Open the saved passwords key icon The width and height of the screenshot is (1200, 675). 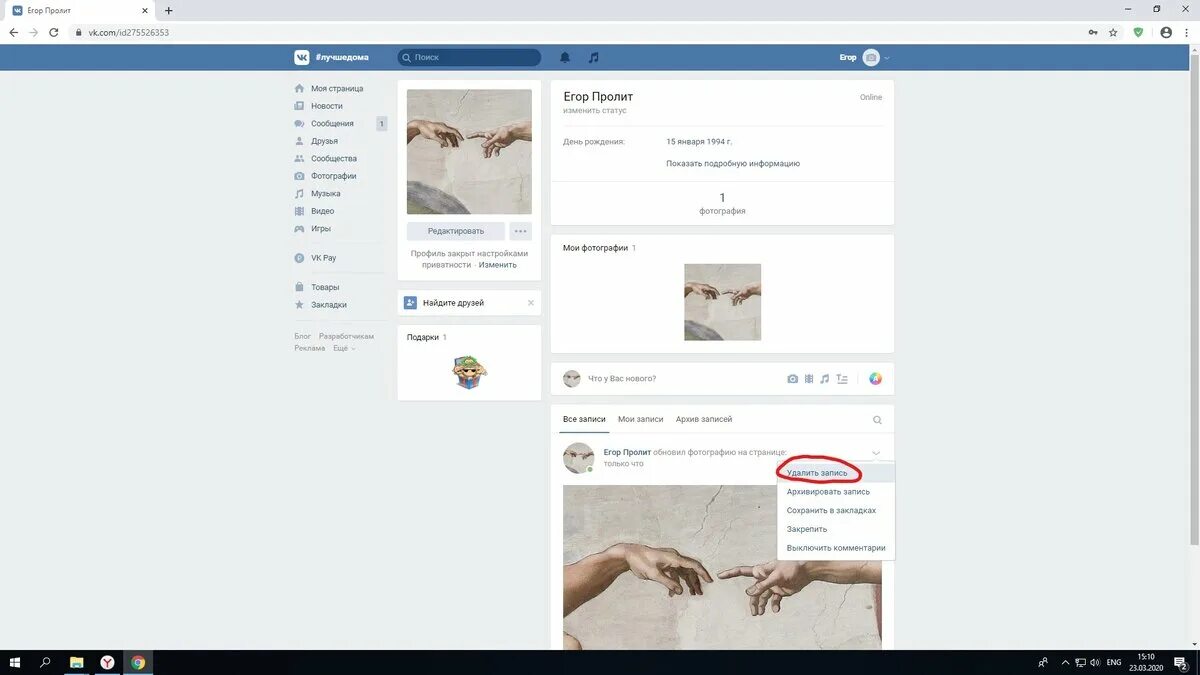coord(1093,32)
